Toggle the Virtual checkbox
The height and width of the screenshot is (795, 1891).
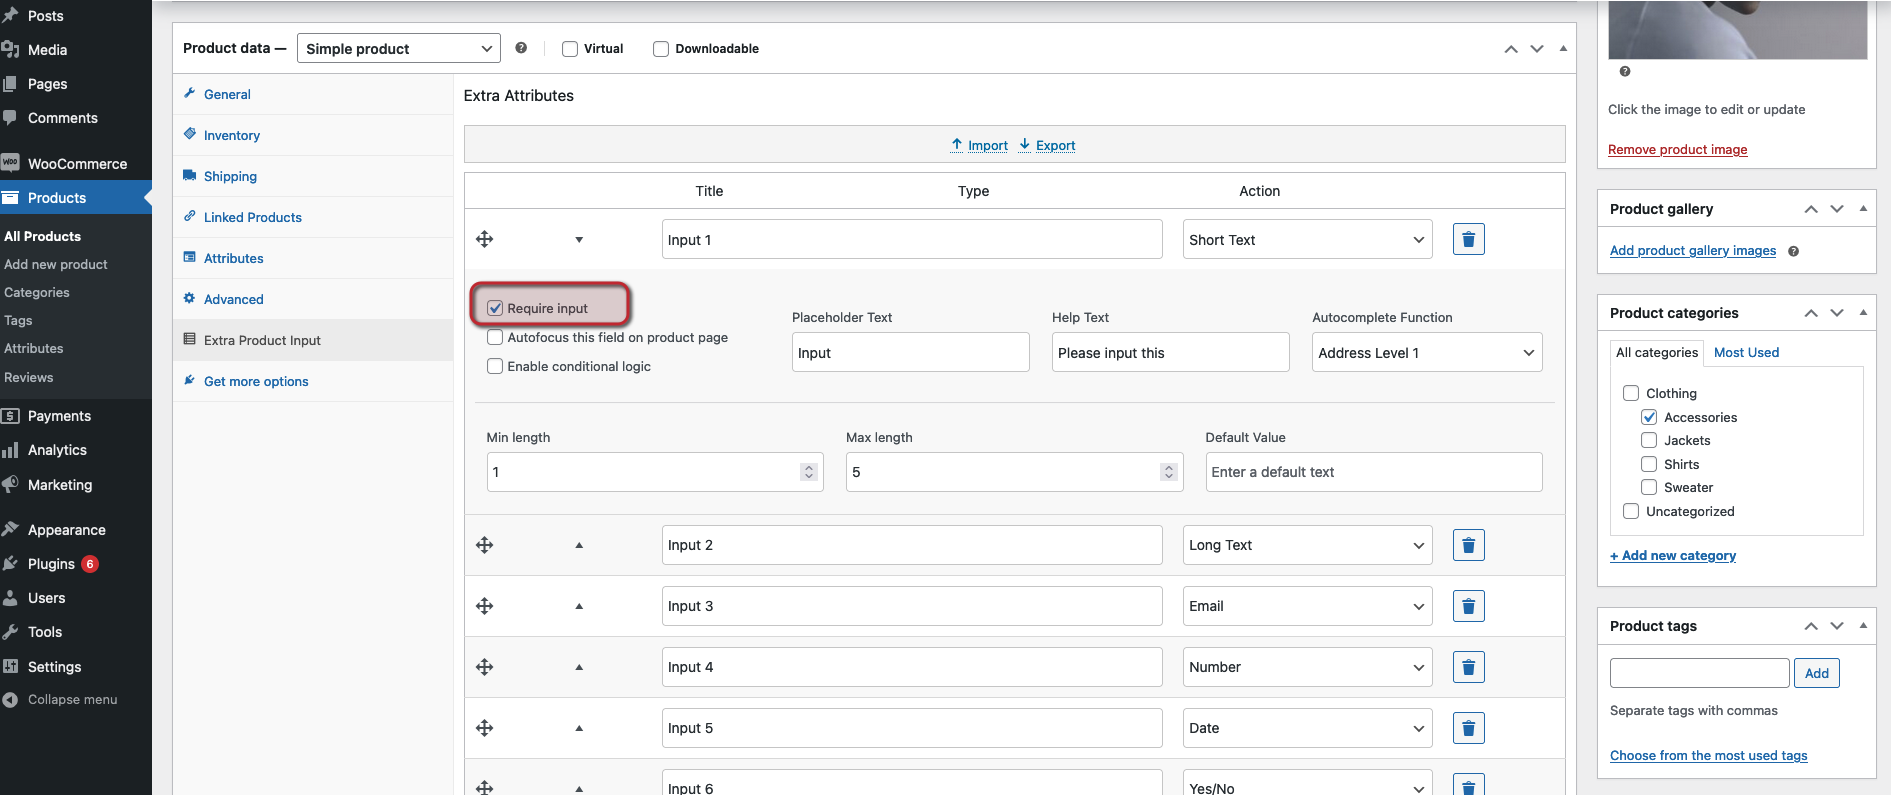[570, 49]
